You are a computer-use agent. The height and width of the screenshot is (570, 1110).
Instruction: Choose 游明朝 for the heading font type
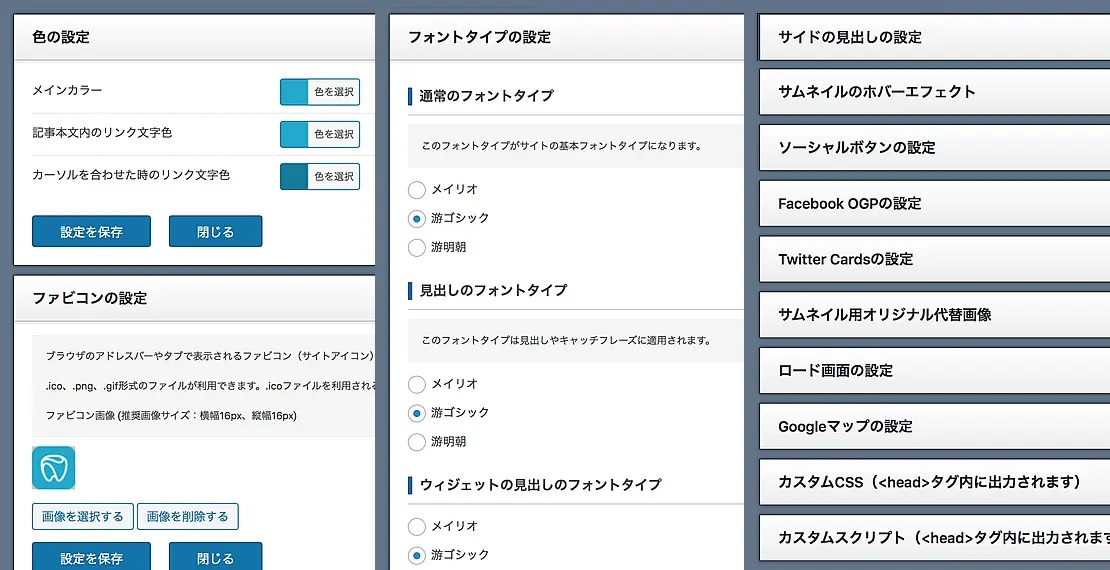(418, 442)
